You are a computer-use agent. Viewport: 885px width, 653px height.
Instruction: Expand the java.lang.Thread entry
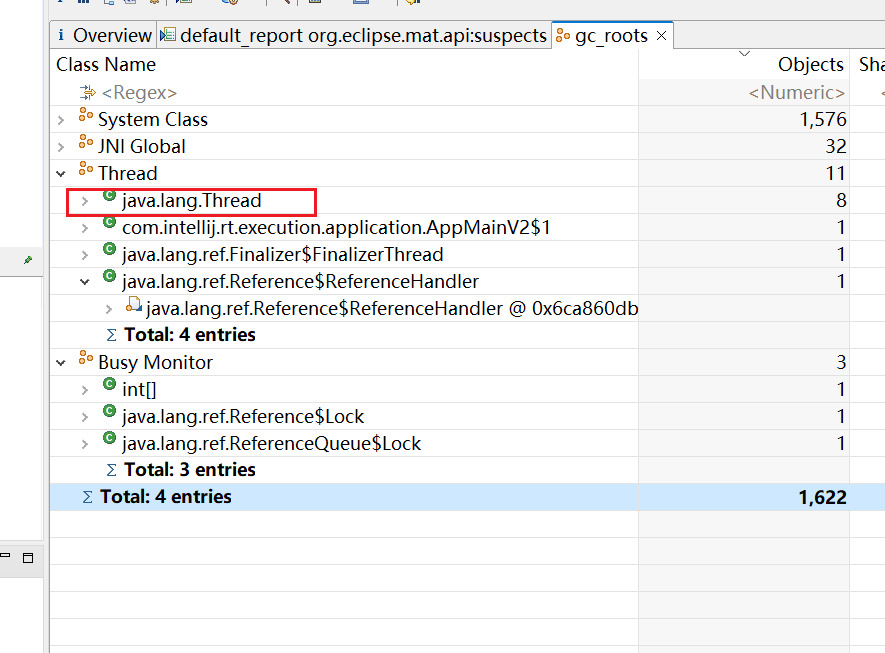pos(85,201)
